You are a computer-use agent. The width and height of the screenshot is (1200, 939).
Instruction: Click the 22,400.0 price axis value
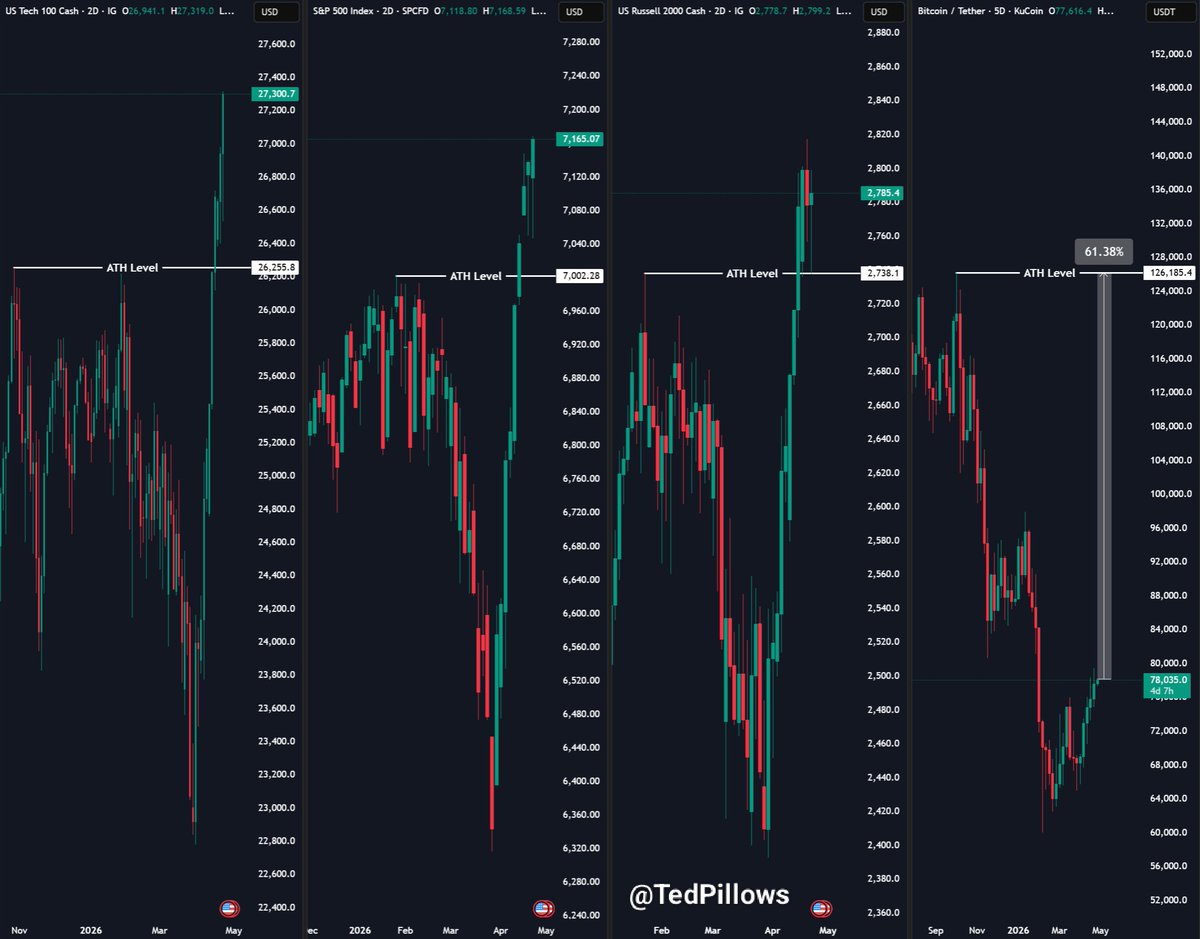point(276,907)
